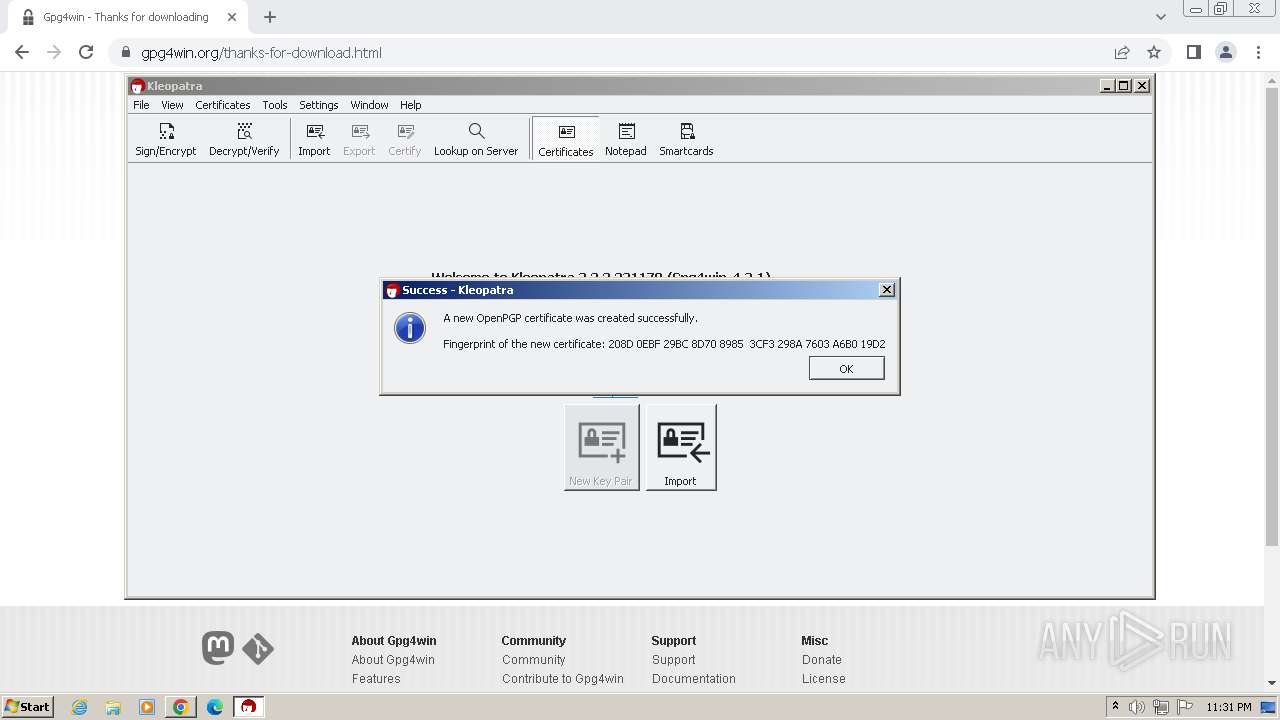The width and height of the screenshot is (1280, 720).
Task: Toggle the Chrome side panel
Action: pyautogui.click(x=1194, y=53)
